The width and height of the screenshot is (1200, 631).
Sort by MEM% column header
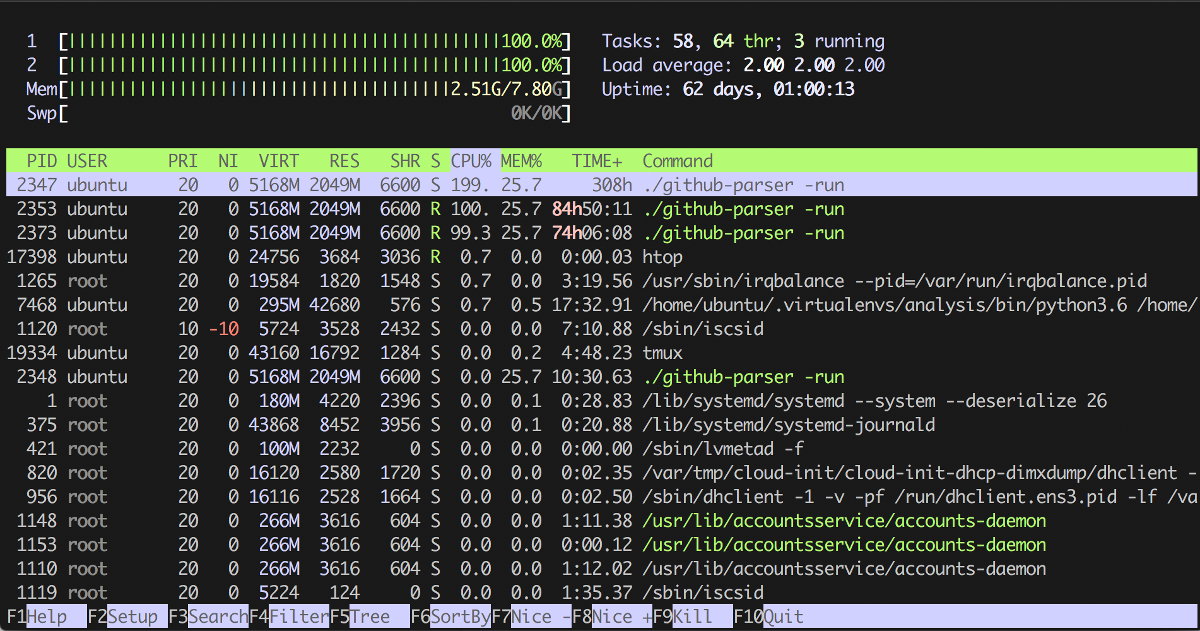point(520,161)
